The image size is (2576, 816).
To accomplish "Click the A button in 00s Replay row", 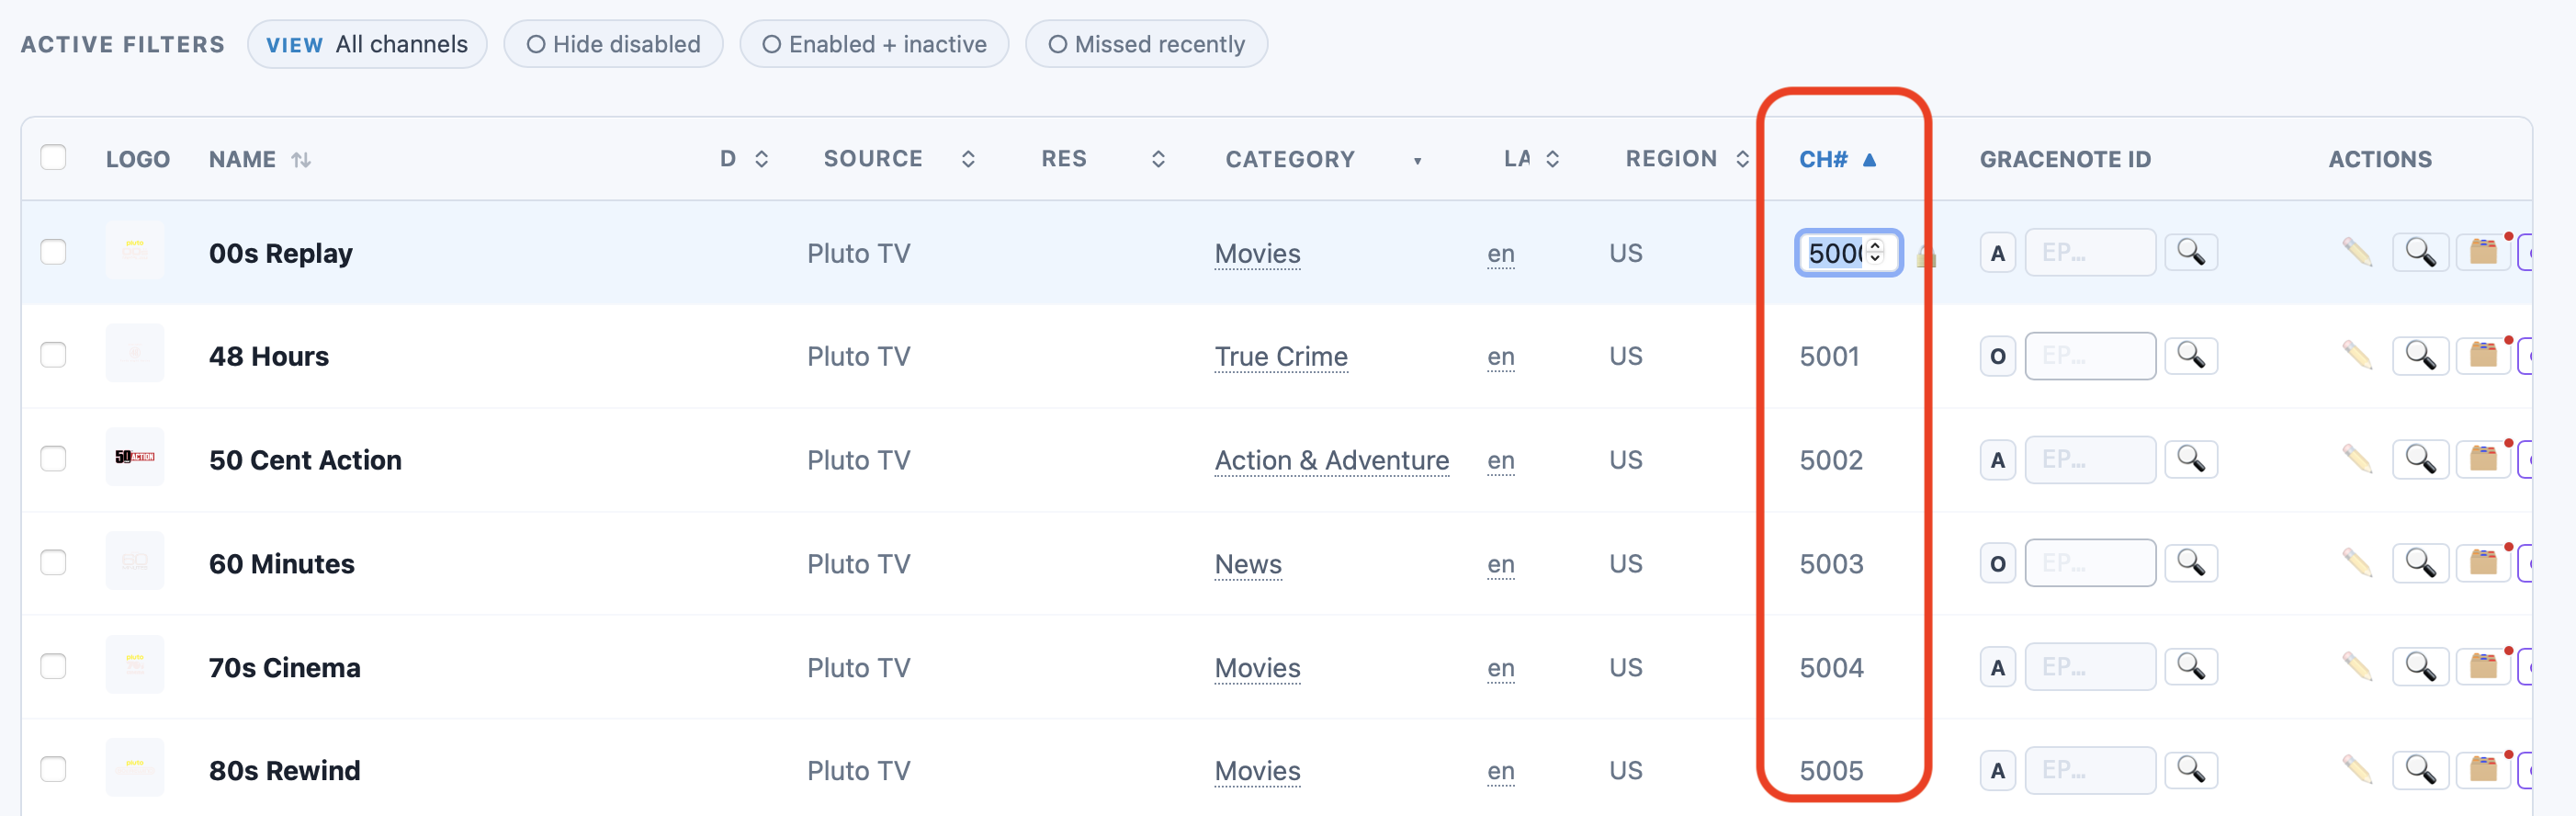I will (x=1997, y=253).
